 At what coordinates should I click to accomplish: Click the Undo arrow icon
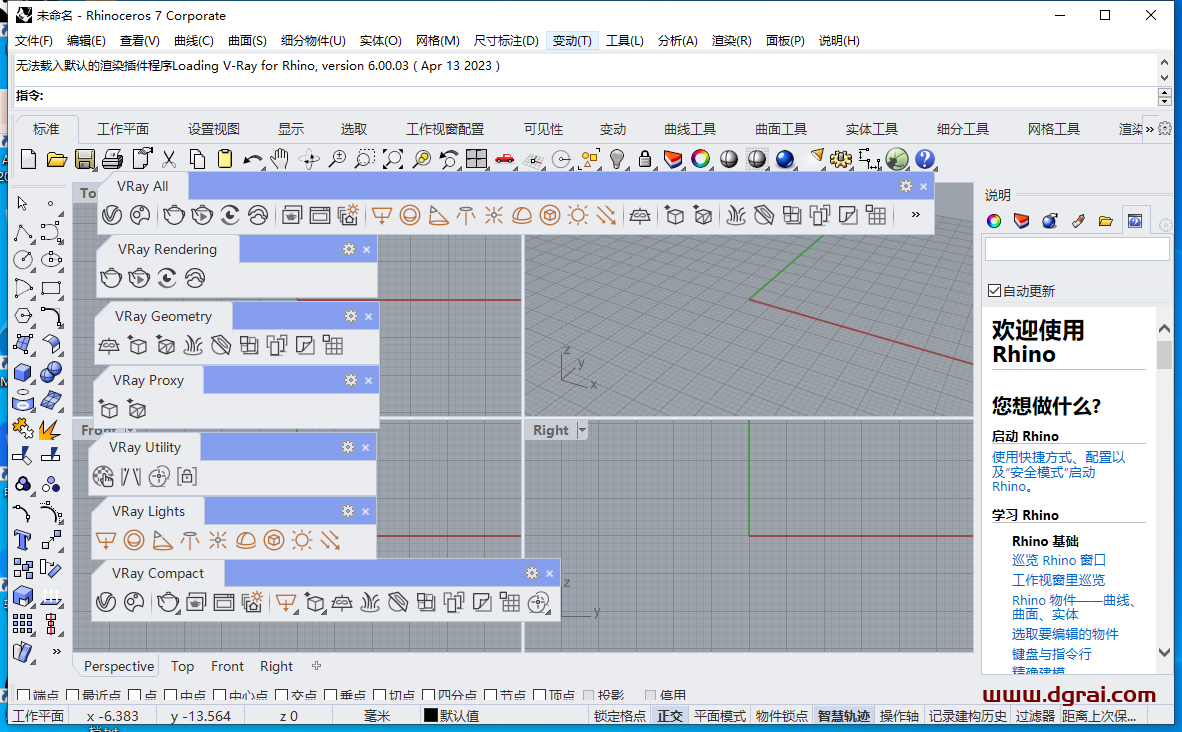point(253,159)
